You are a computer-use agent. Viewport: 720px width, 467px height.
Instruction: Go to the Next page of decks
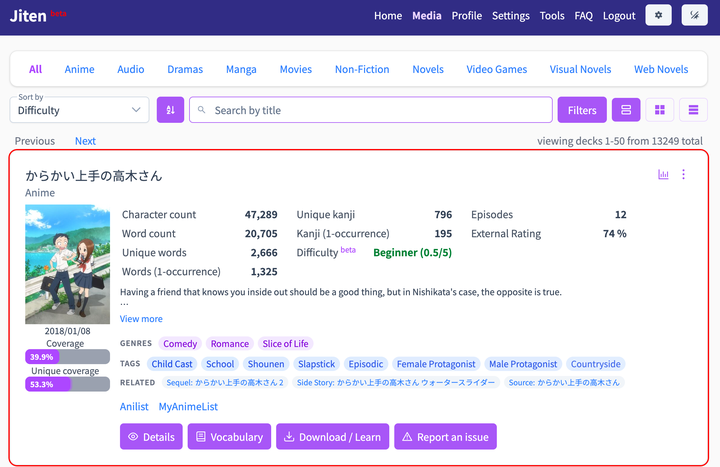85,141
